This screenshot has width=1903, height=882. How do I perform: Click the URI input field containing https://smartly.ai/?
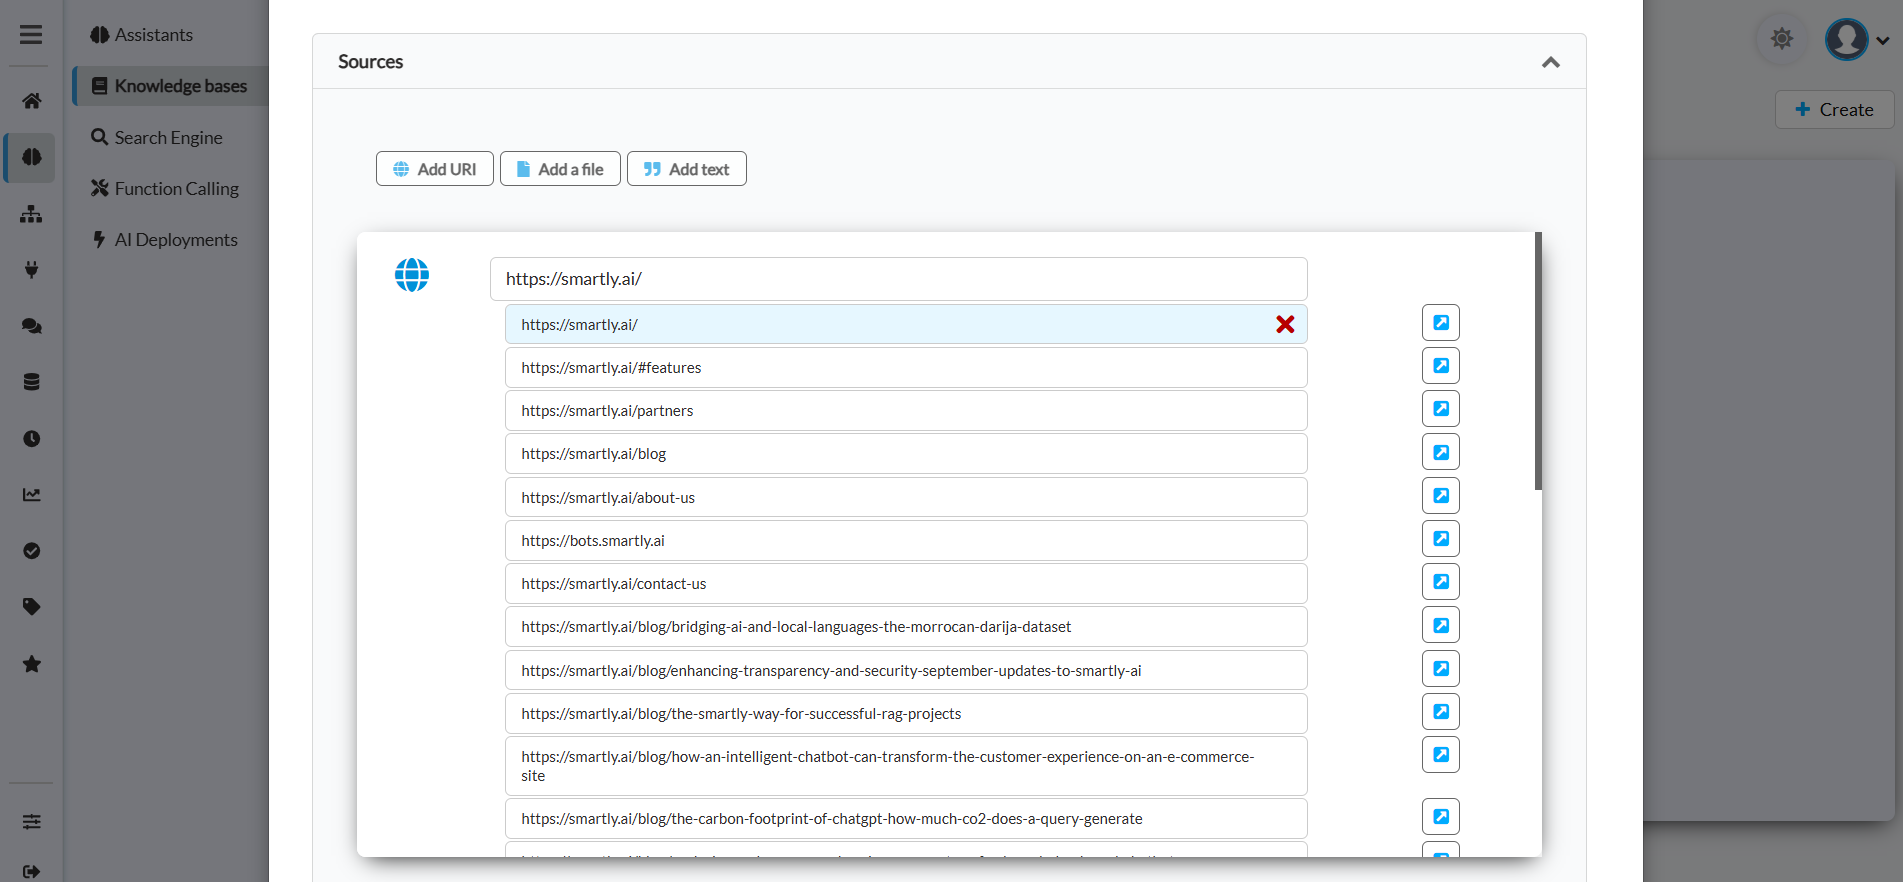898,279
